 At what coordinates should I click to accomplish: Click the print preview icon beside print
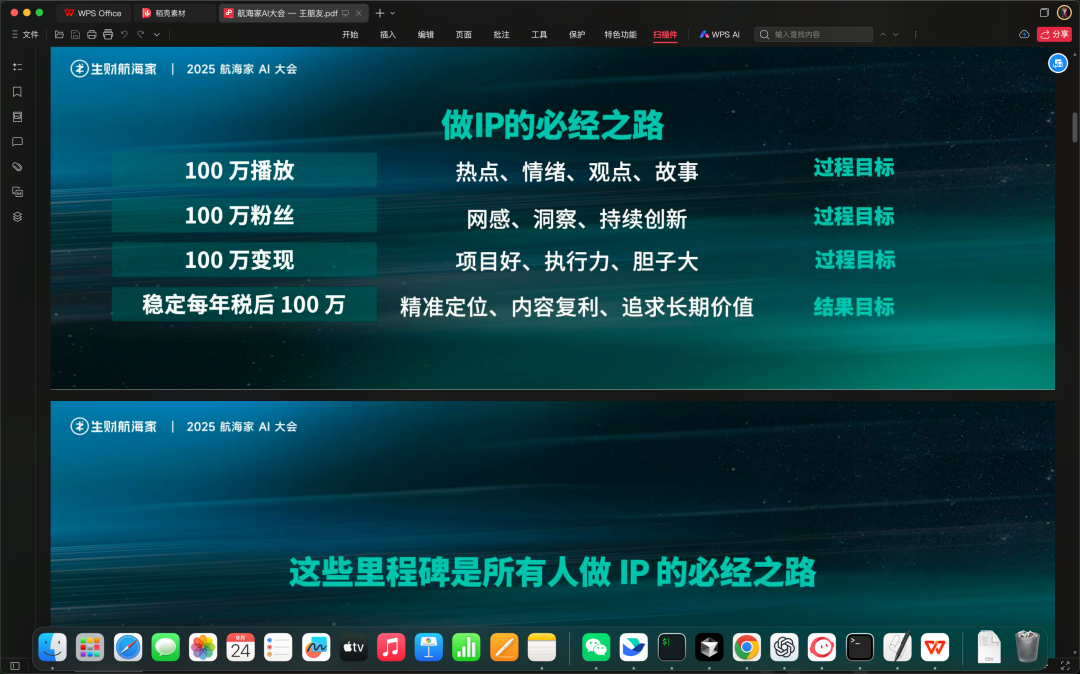108,34
